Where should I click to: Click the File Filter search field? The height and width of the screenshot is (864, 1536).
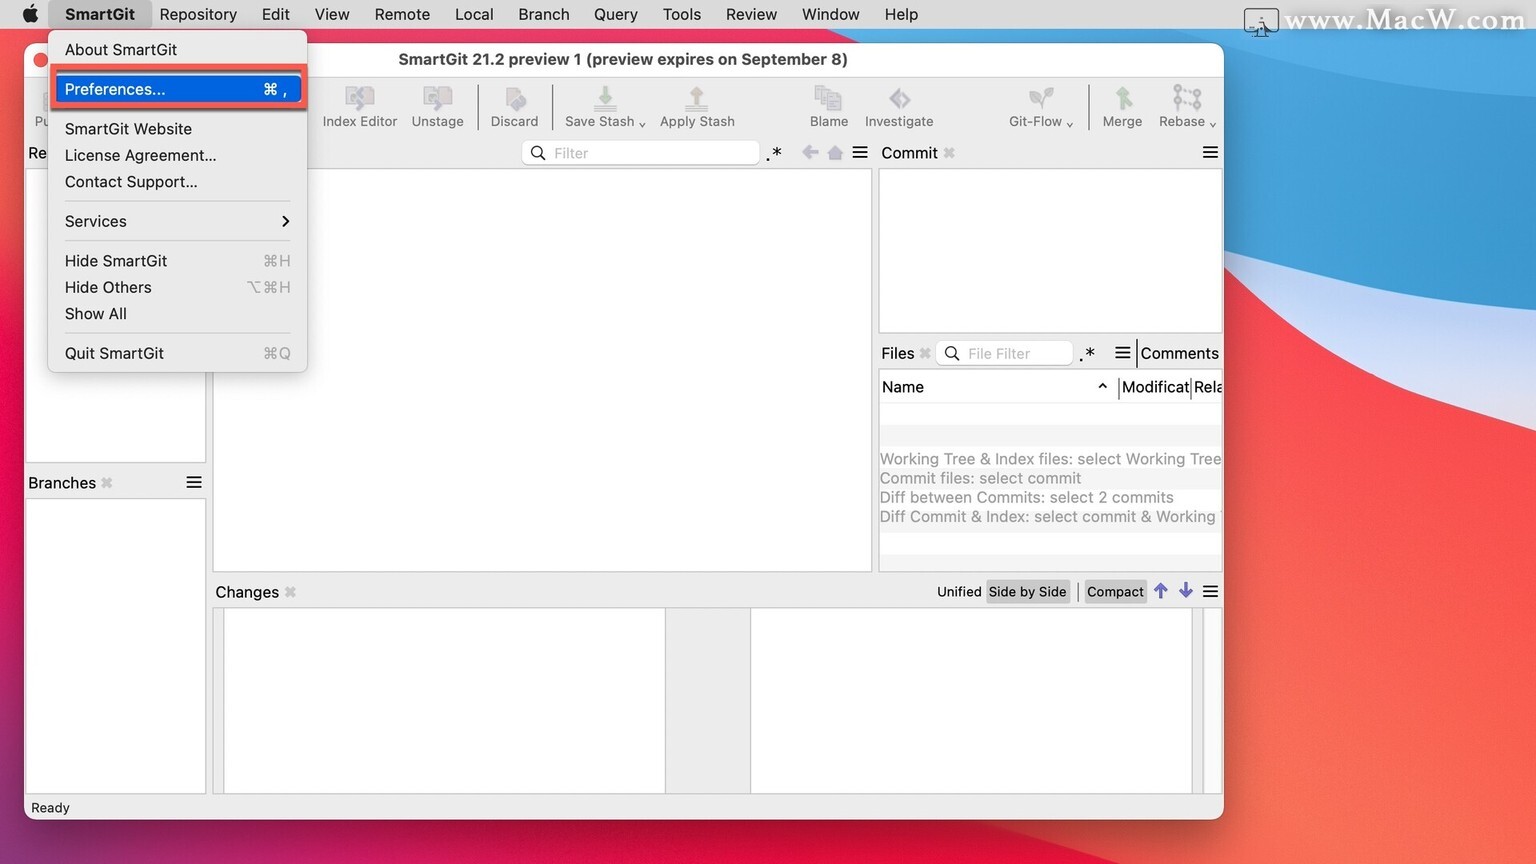[1004, 353]
